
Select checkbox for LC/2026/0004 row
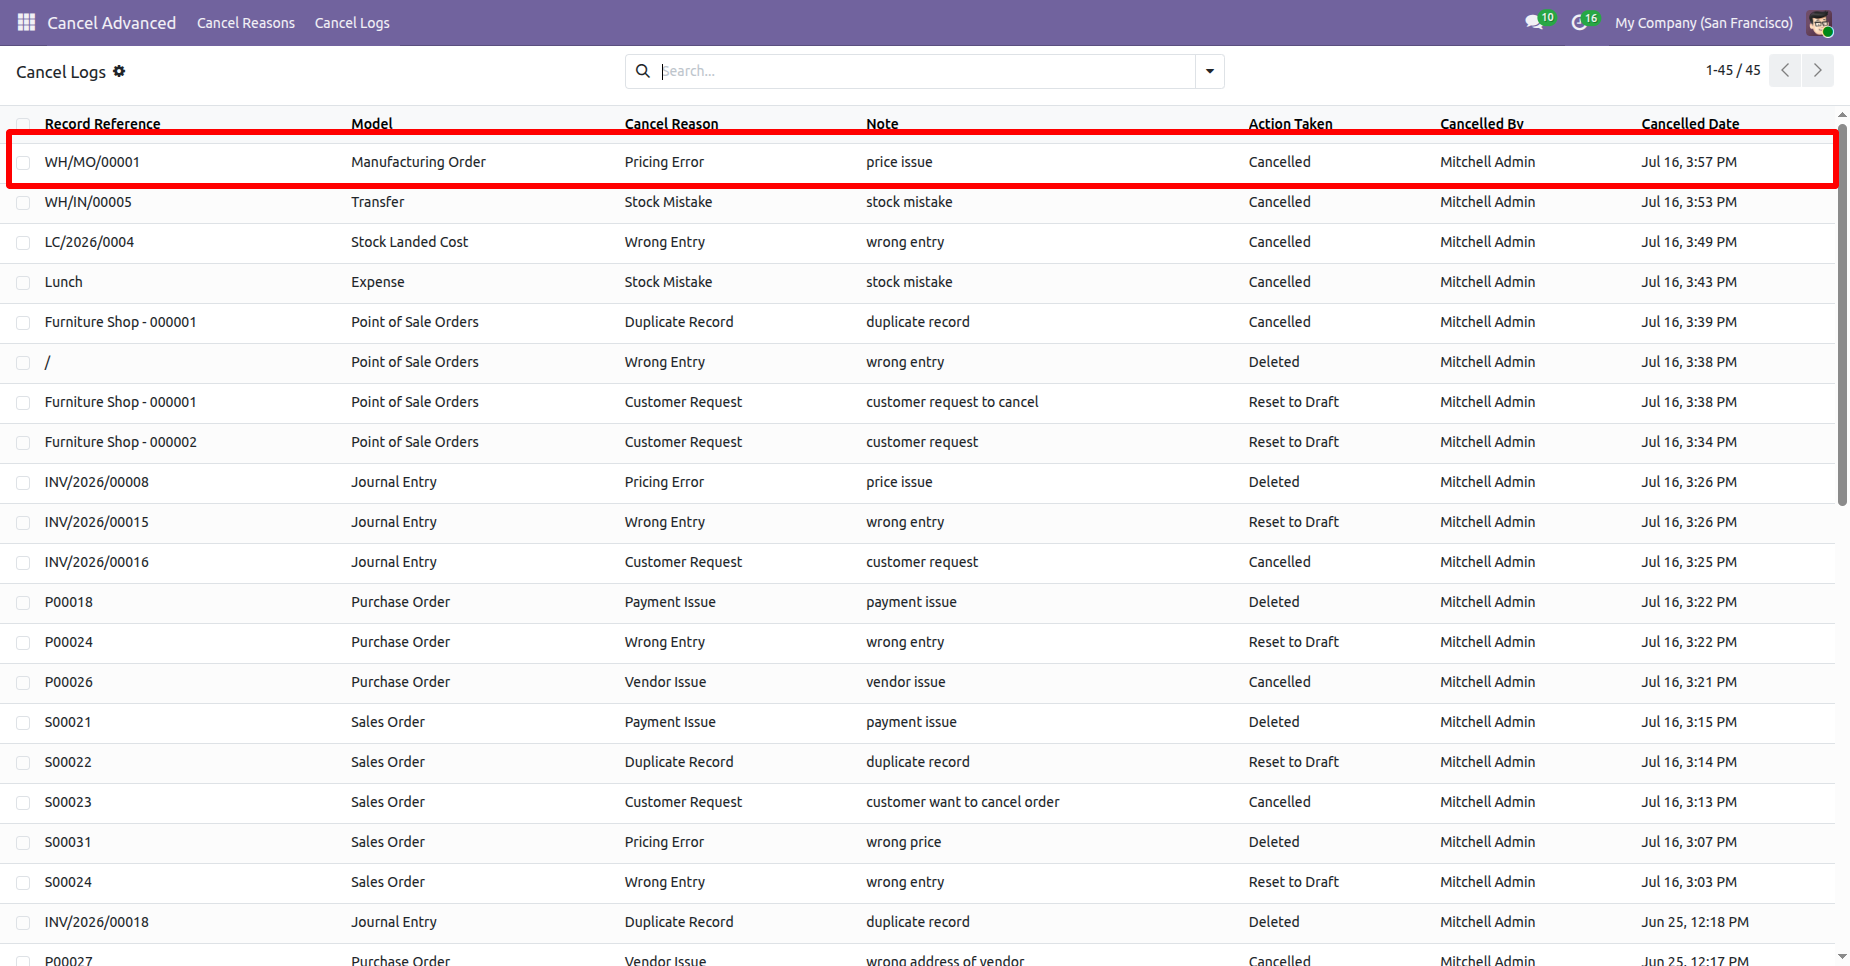tap(23, 242)
